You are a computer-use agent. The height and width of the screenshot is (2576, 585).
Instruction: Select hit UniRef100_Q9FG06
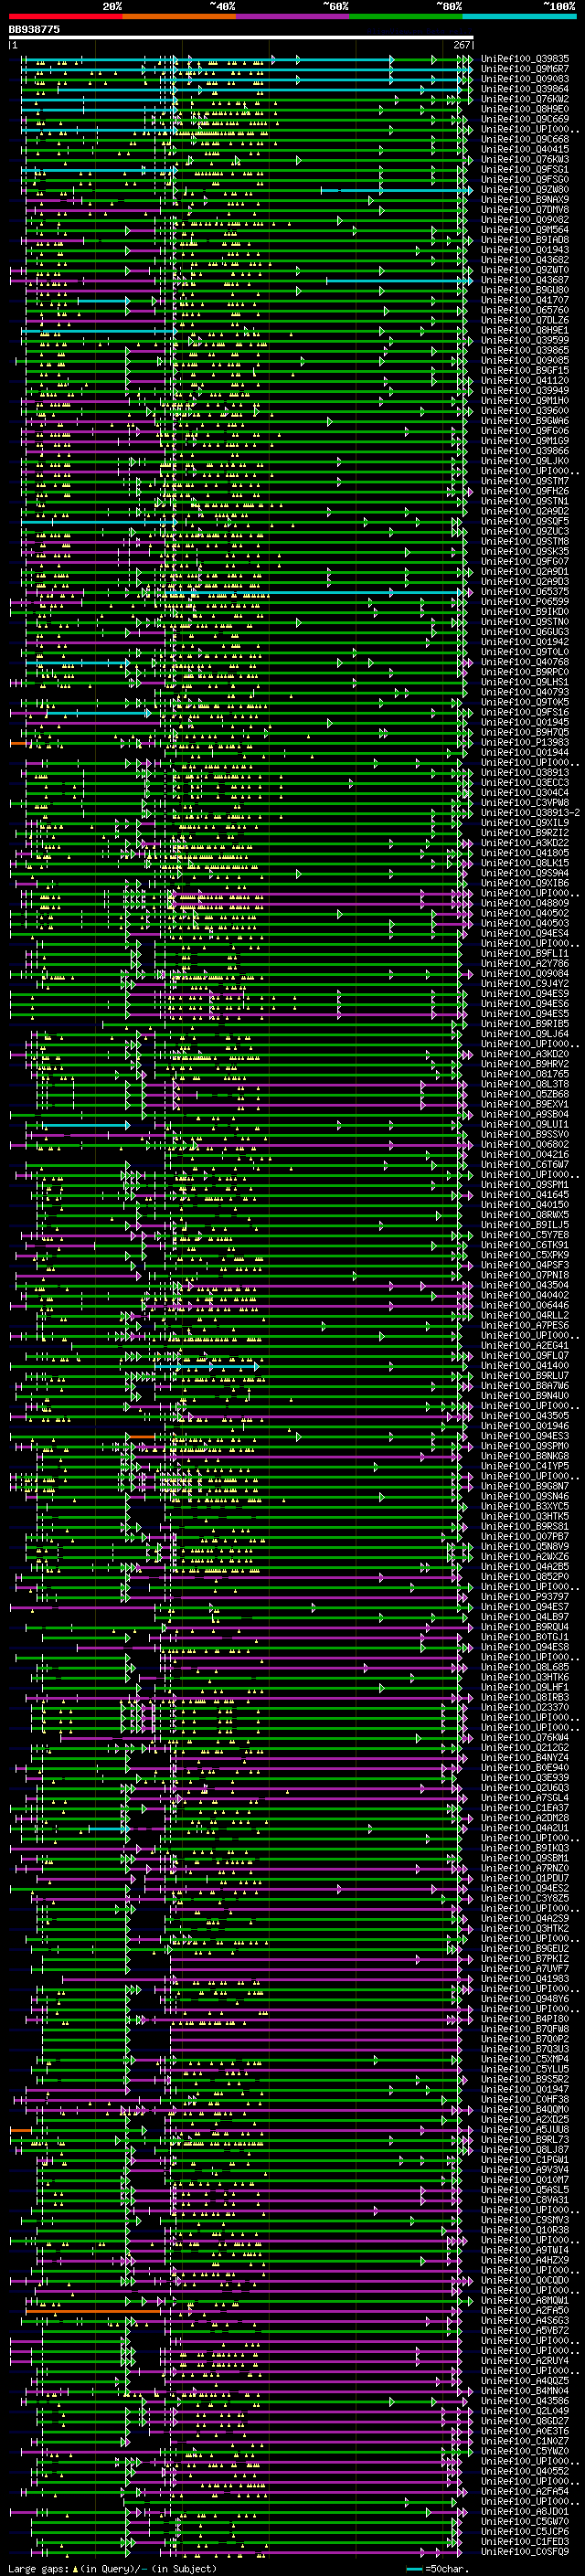point(525,430)
